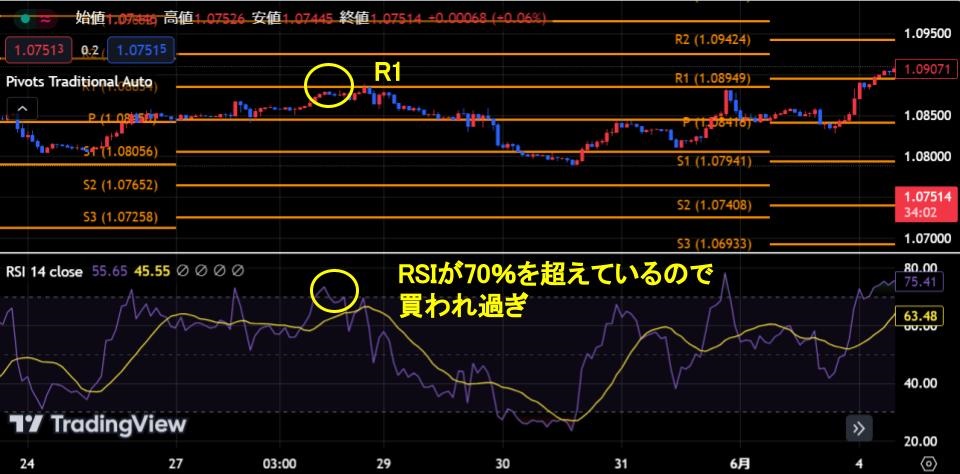Click the 1.09500 price axis label
The width and height of the screenshot is (960, 474).
click(x=926, y=32)
